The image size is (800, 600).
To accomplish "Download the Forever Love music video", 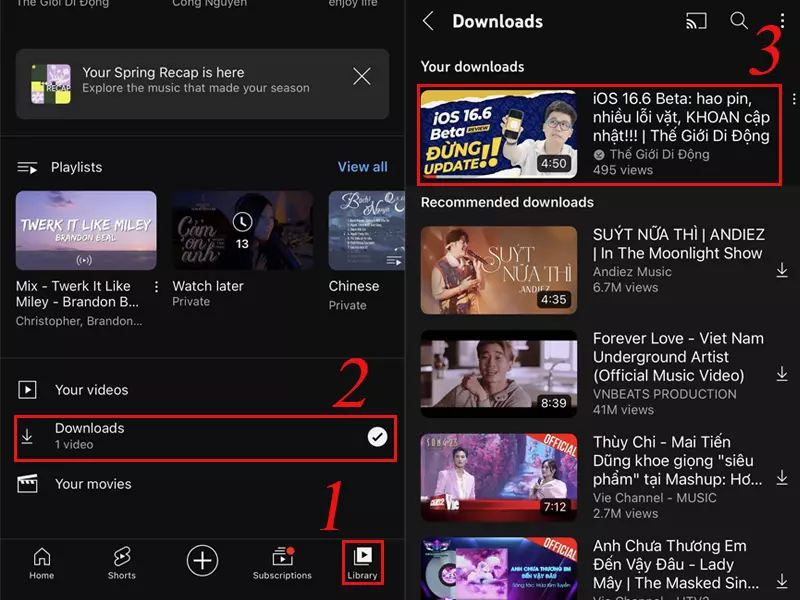I will coord(782,374).
